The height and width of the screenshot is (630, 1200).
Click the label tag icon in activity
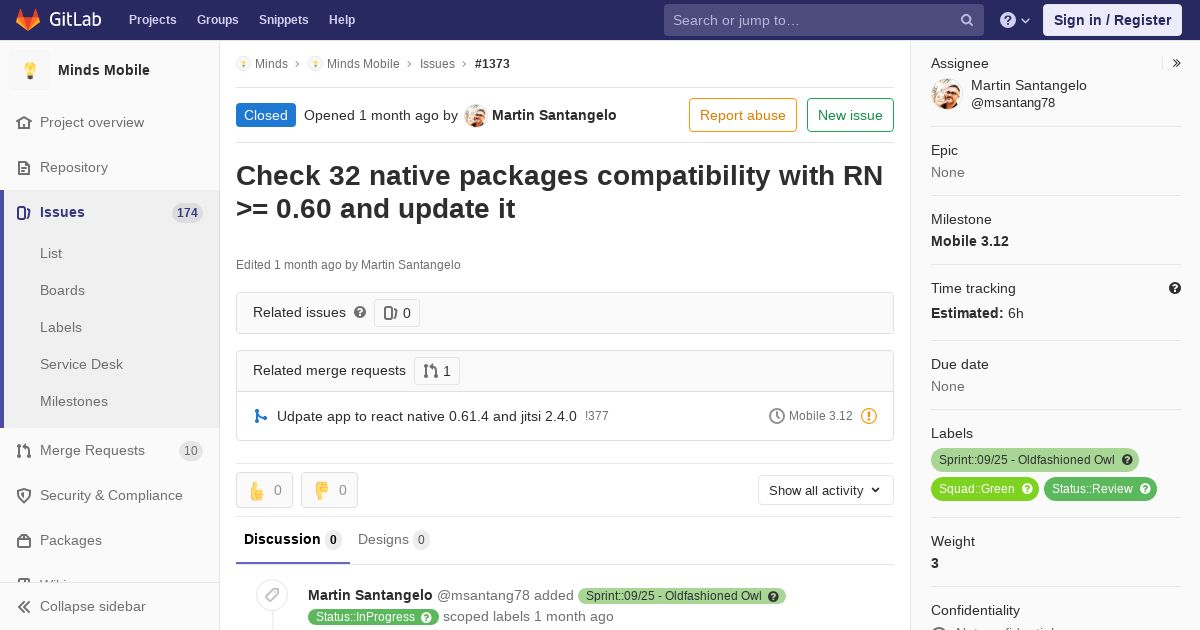(272, 595)
